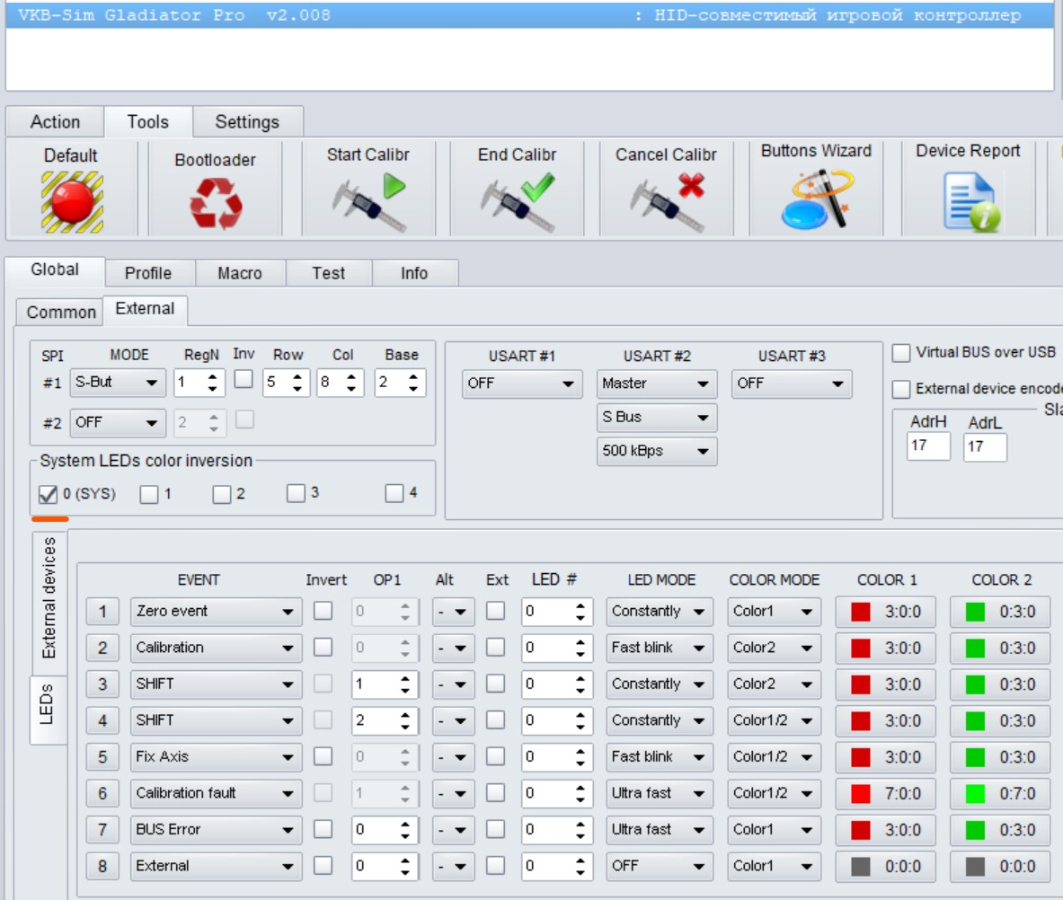
Task: Open the Calibration fault event dropdown
Action: tap(216, 794)
